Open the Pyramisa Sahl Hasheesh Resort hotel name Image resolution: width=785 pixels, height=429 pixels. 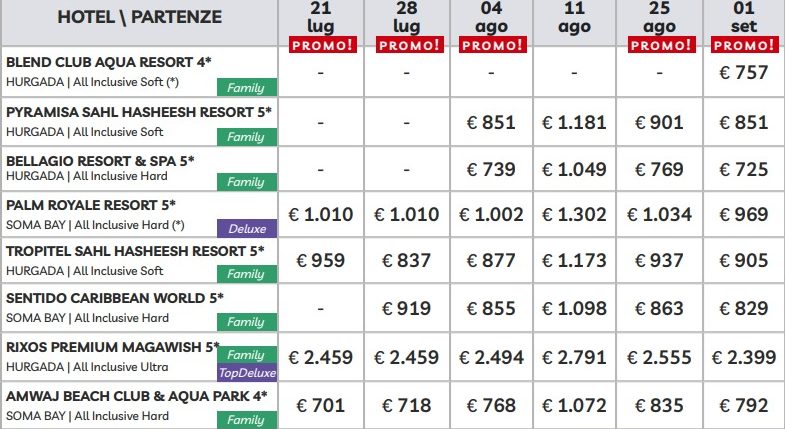tap(139, 112)
